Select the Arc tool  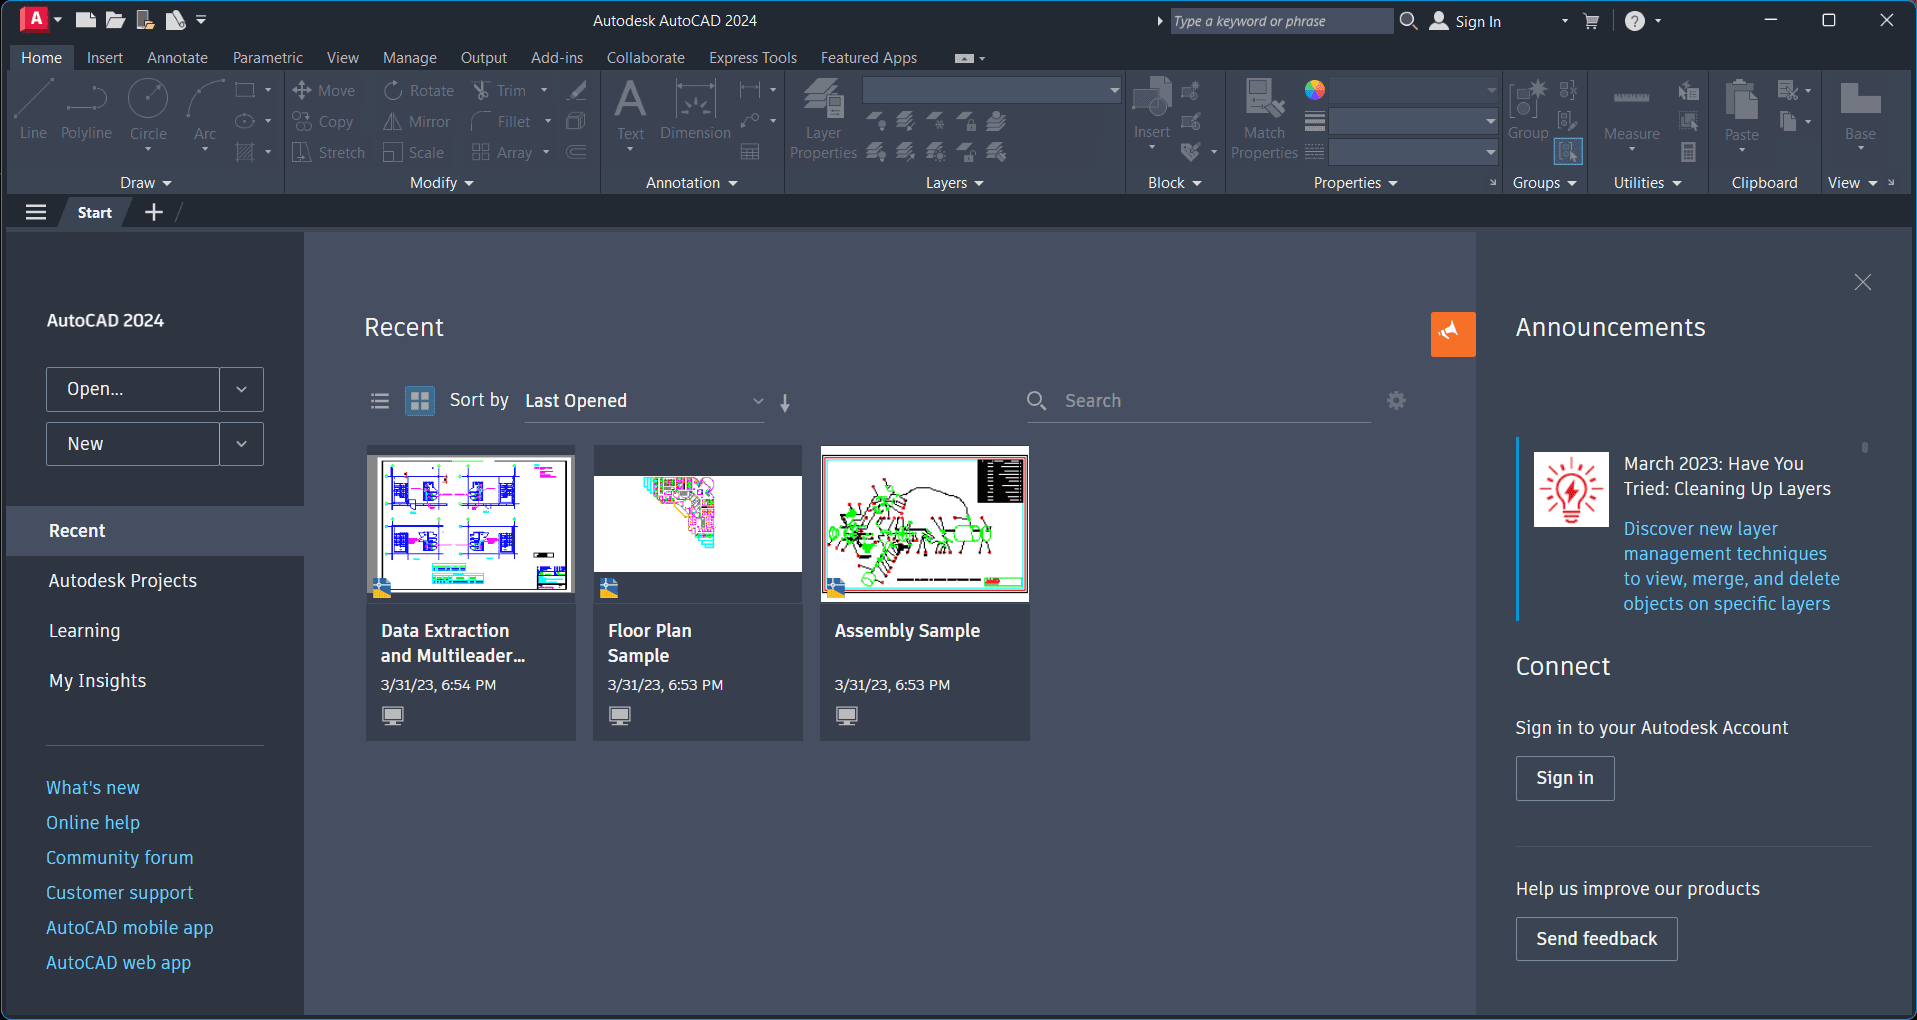(x=205, y=111)
